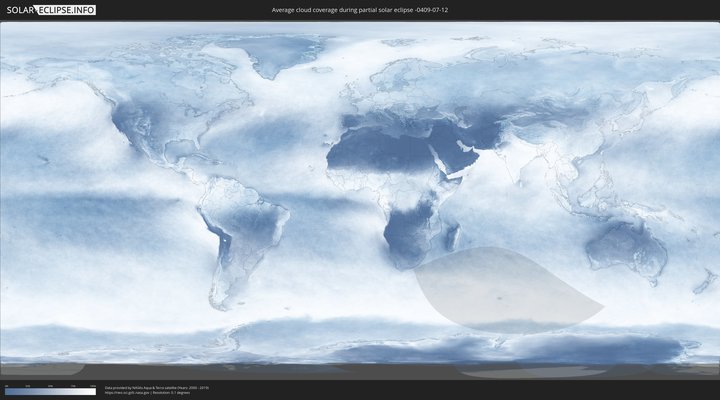Click the SOLARECLIPSE.INFO logo
Viewport: 720px width, 400px height.
point(51,10)
